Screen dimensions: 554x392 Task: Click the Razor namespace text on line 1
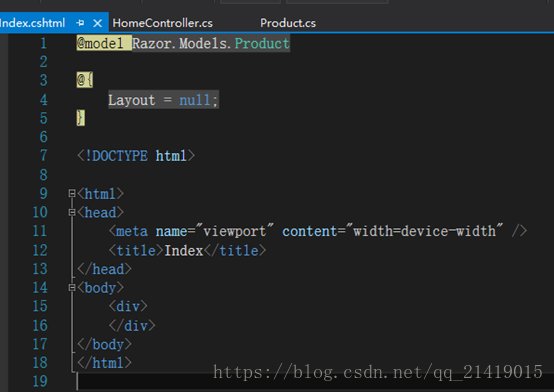pos(152,43)
